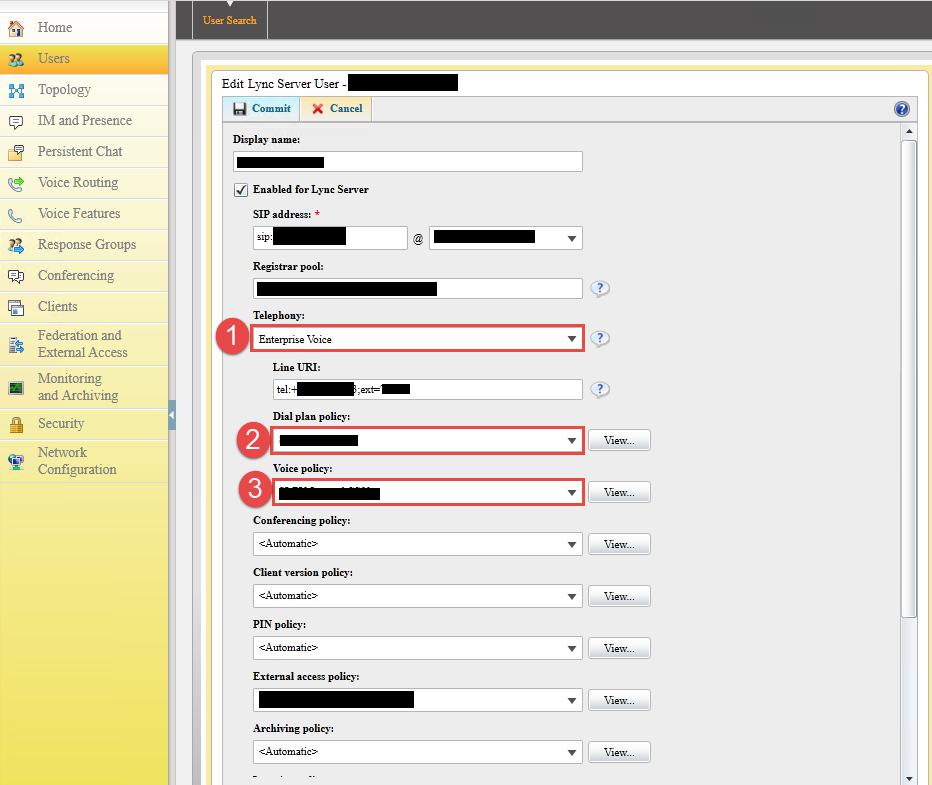Image resolution: width=932 pixels, height=785 pixels.
Task: Open the Archiving policy dropdown
Action: click(417, 752)
